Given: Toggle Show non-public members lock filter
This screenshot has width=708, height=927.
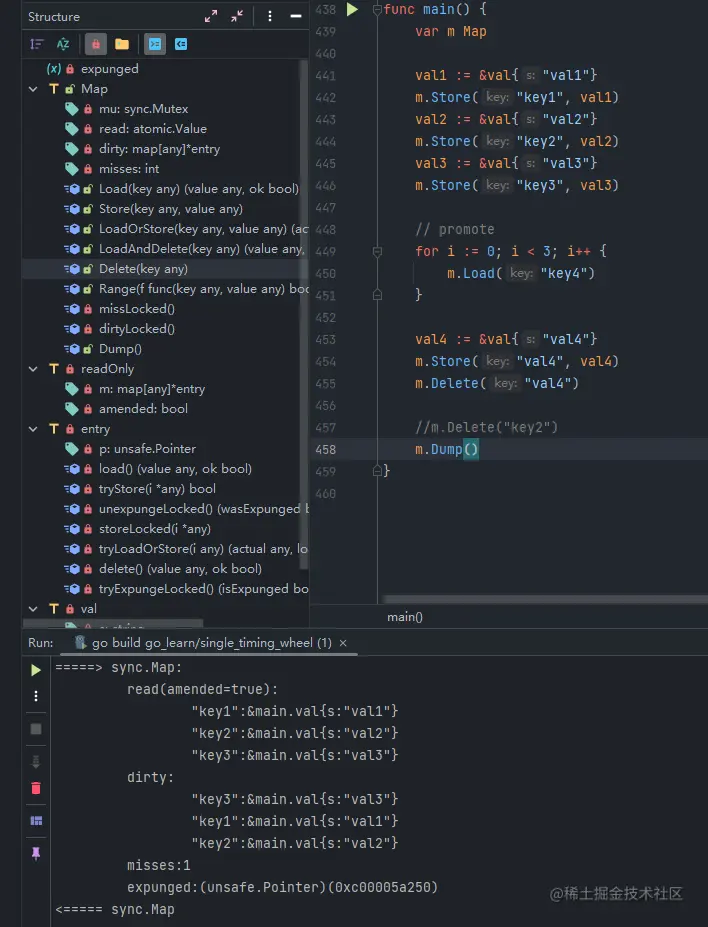Looking at the screenshot, I should point(96,44).
